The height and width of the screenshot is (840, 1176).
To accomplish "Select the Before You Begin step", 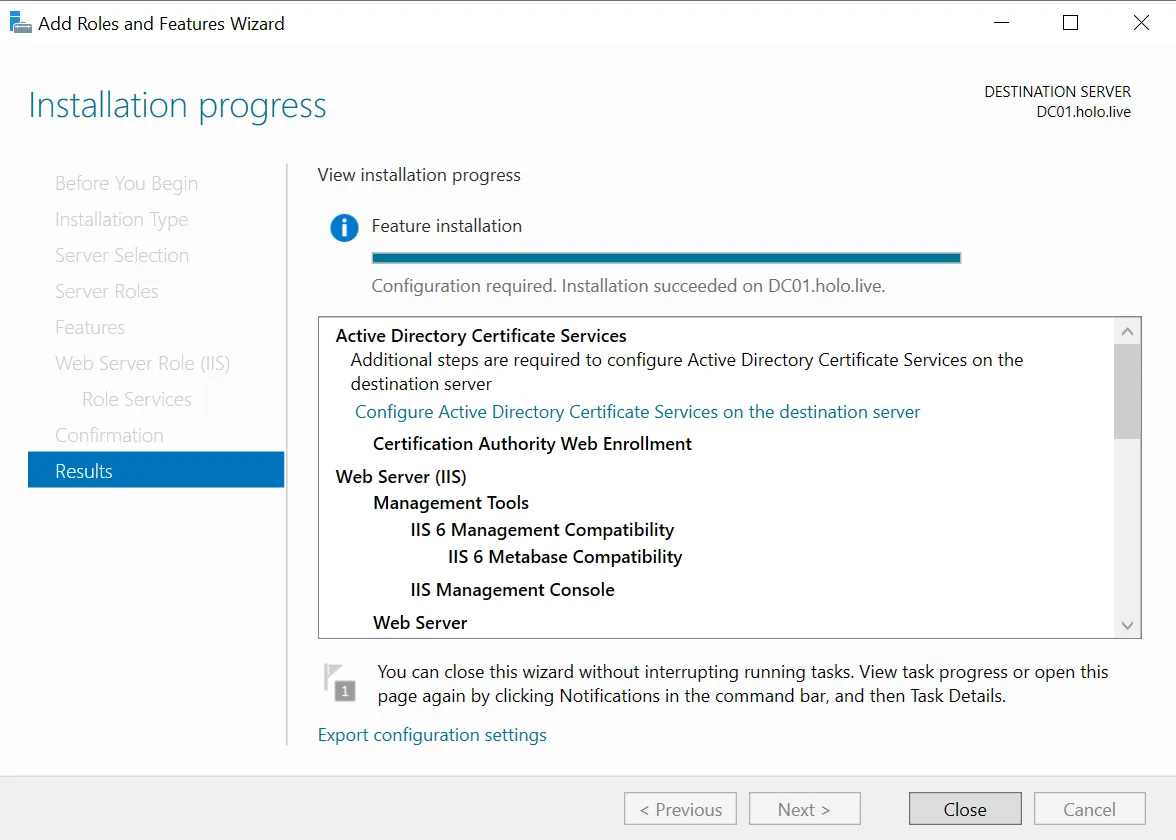I will point(127,183).
